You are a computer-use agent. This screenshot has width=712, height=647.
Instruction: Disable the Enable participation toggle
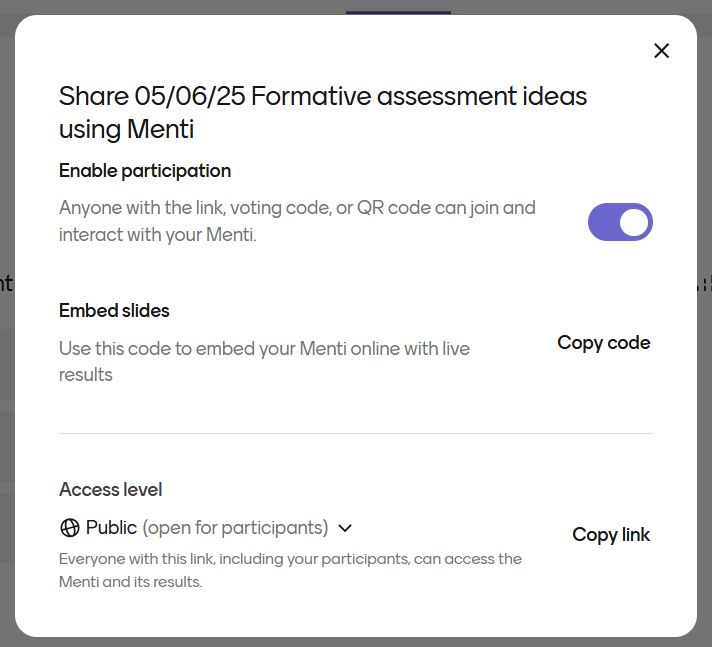620,222
